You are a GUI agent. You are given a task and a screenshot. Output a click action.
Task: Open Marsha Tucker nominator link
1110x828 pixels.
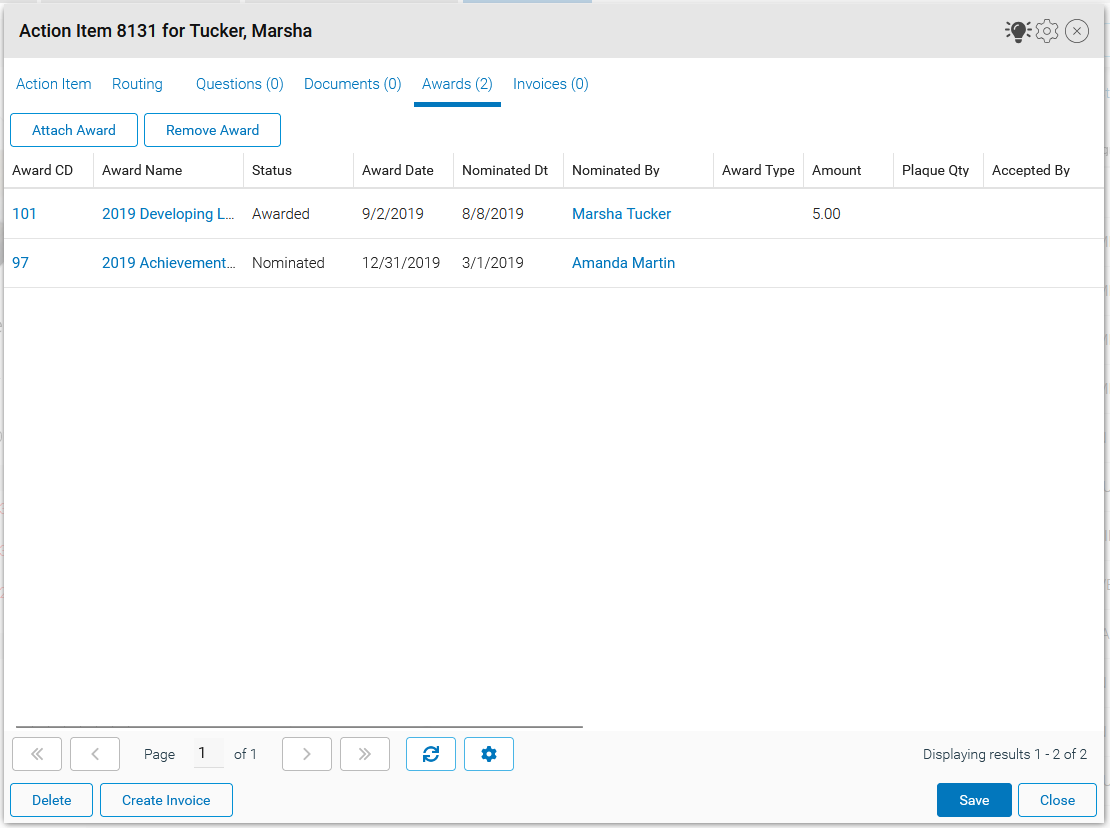(622, 214)
